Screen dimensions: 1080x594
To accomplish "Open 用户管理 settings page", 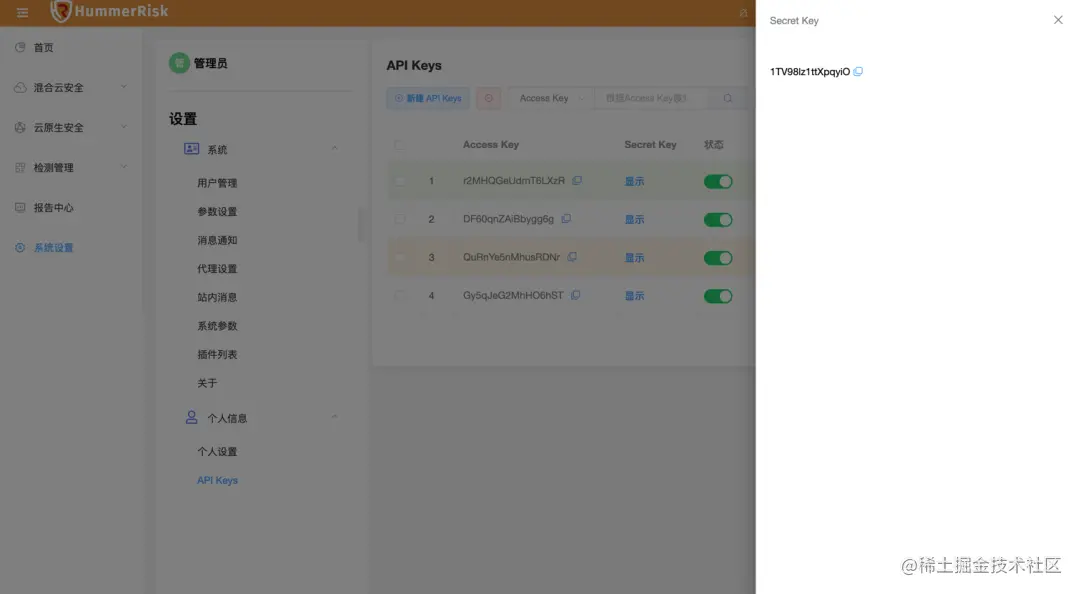I will click(217, 183).
